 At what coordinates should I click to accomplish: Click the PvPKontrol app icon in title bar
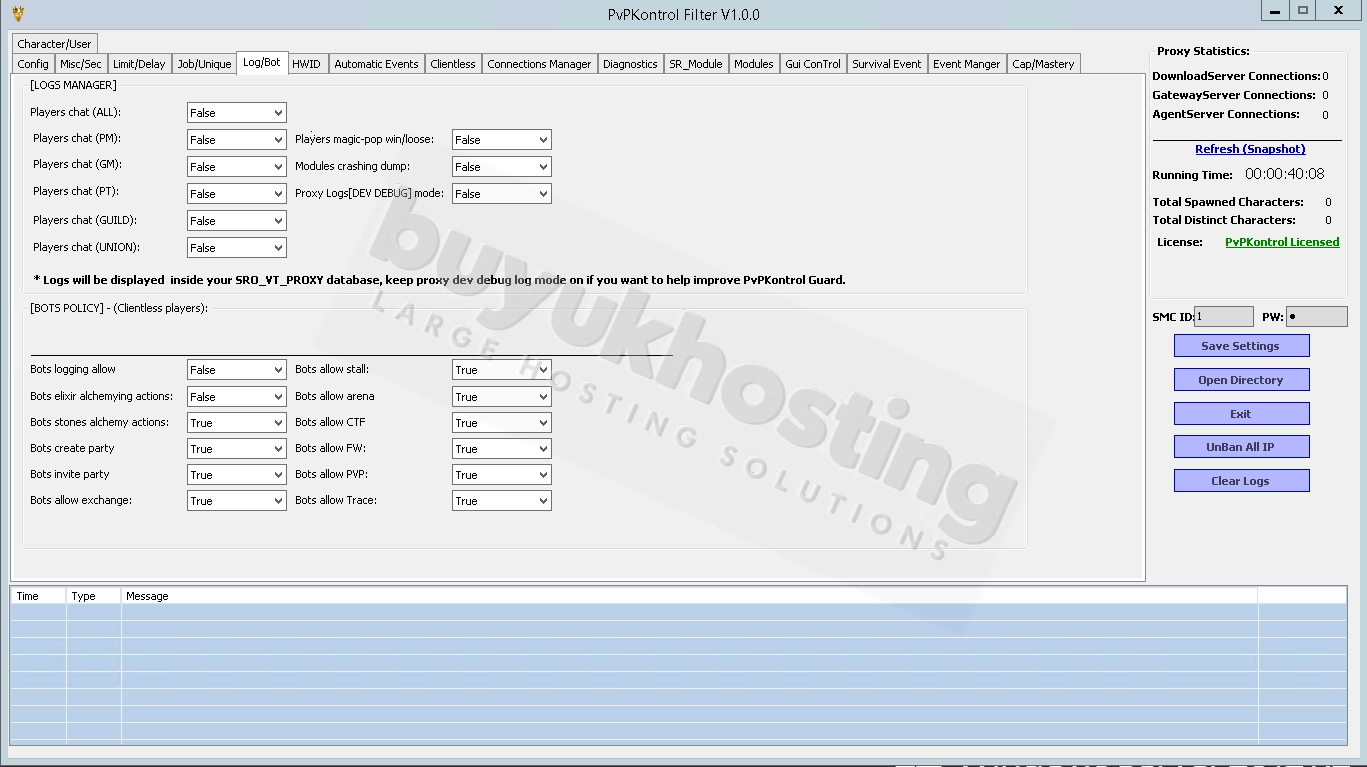(x=17, y=14)
